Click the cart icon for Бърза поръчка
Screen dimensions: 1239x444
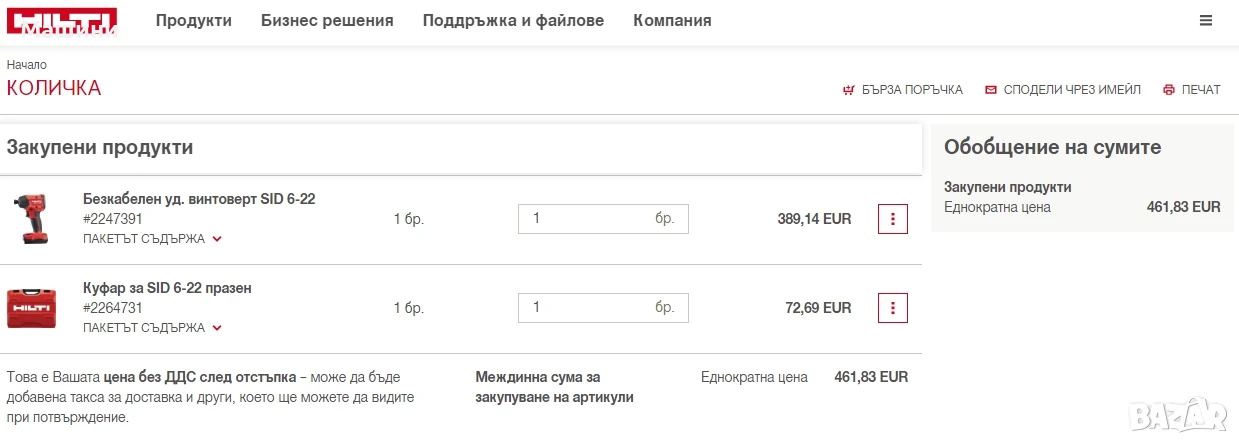tap(849, 90)
